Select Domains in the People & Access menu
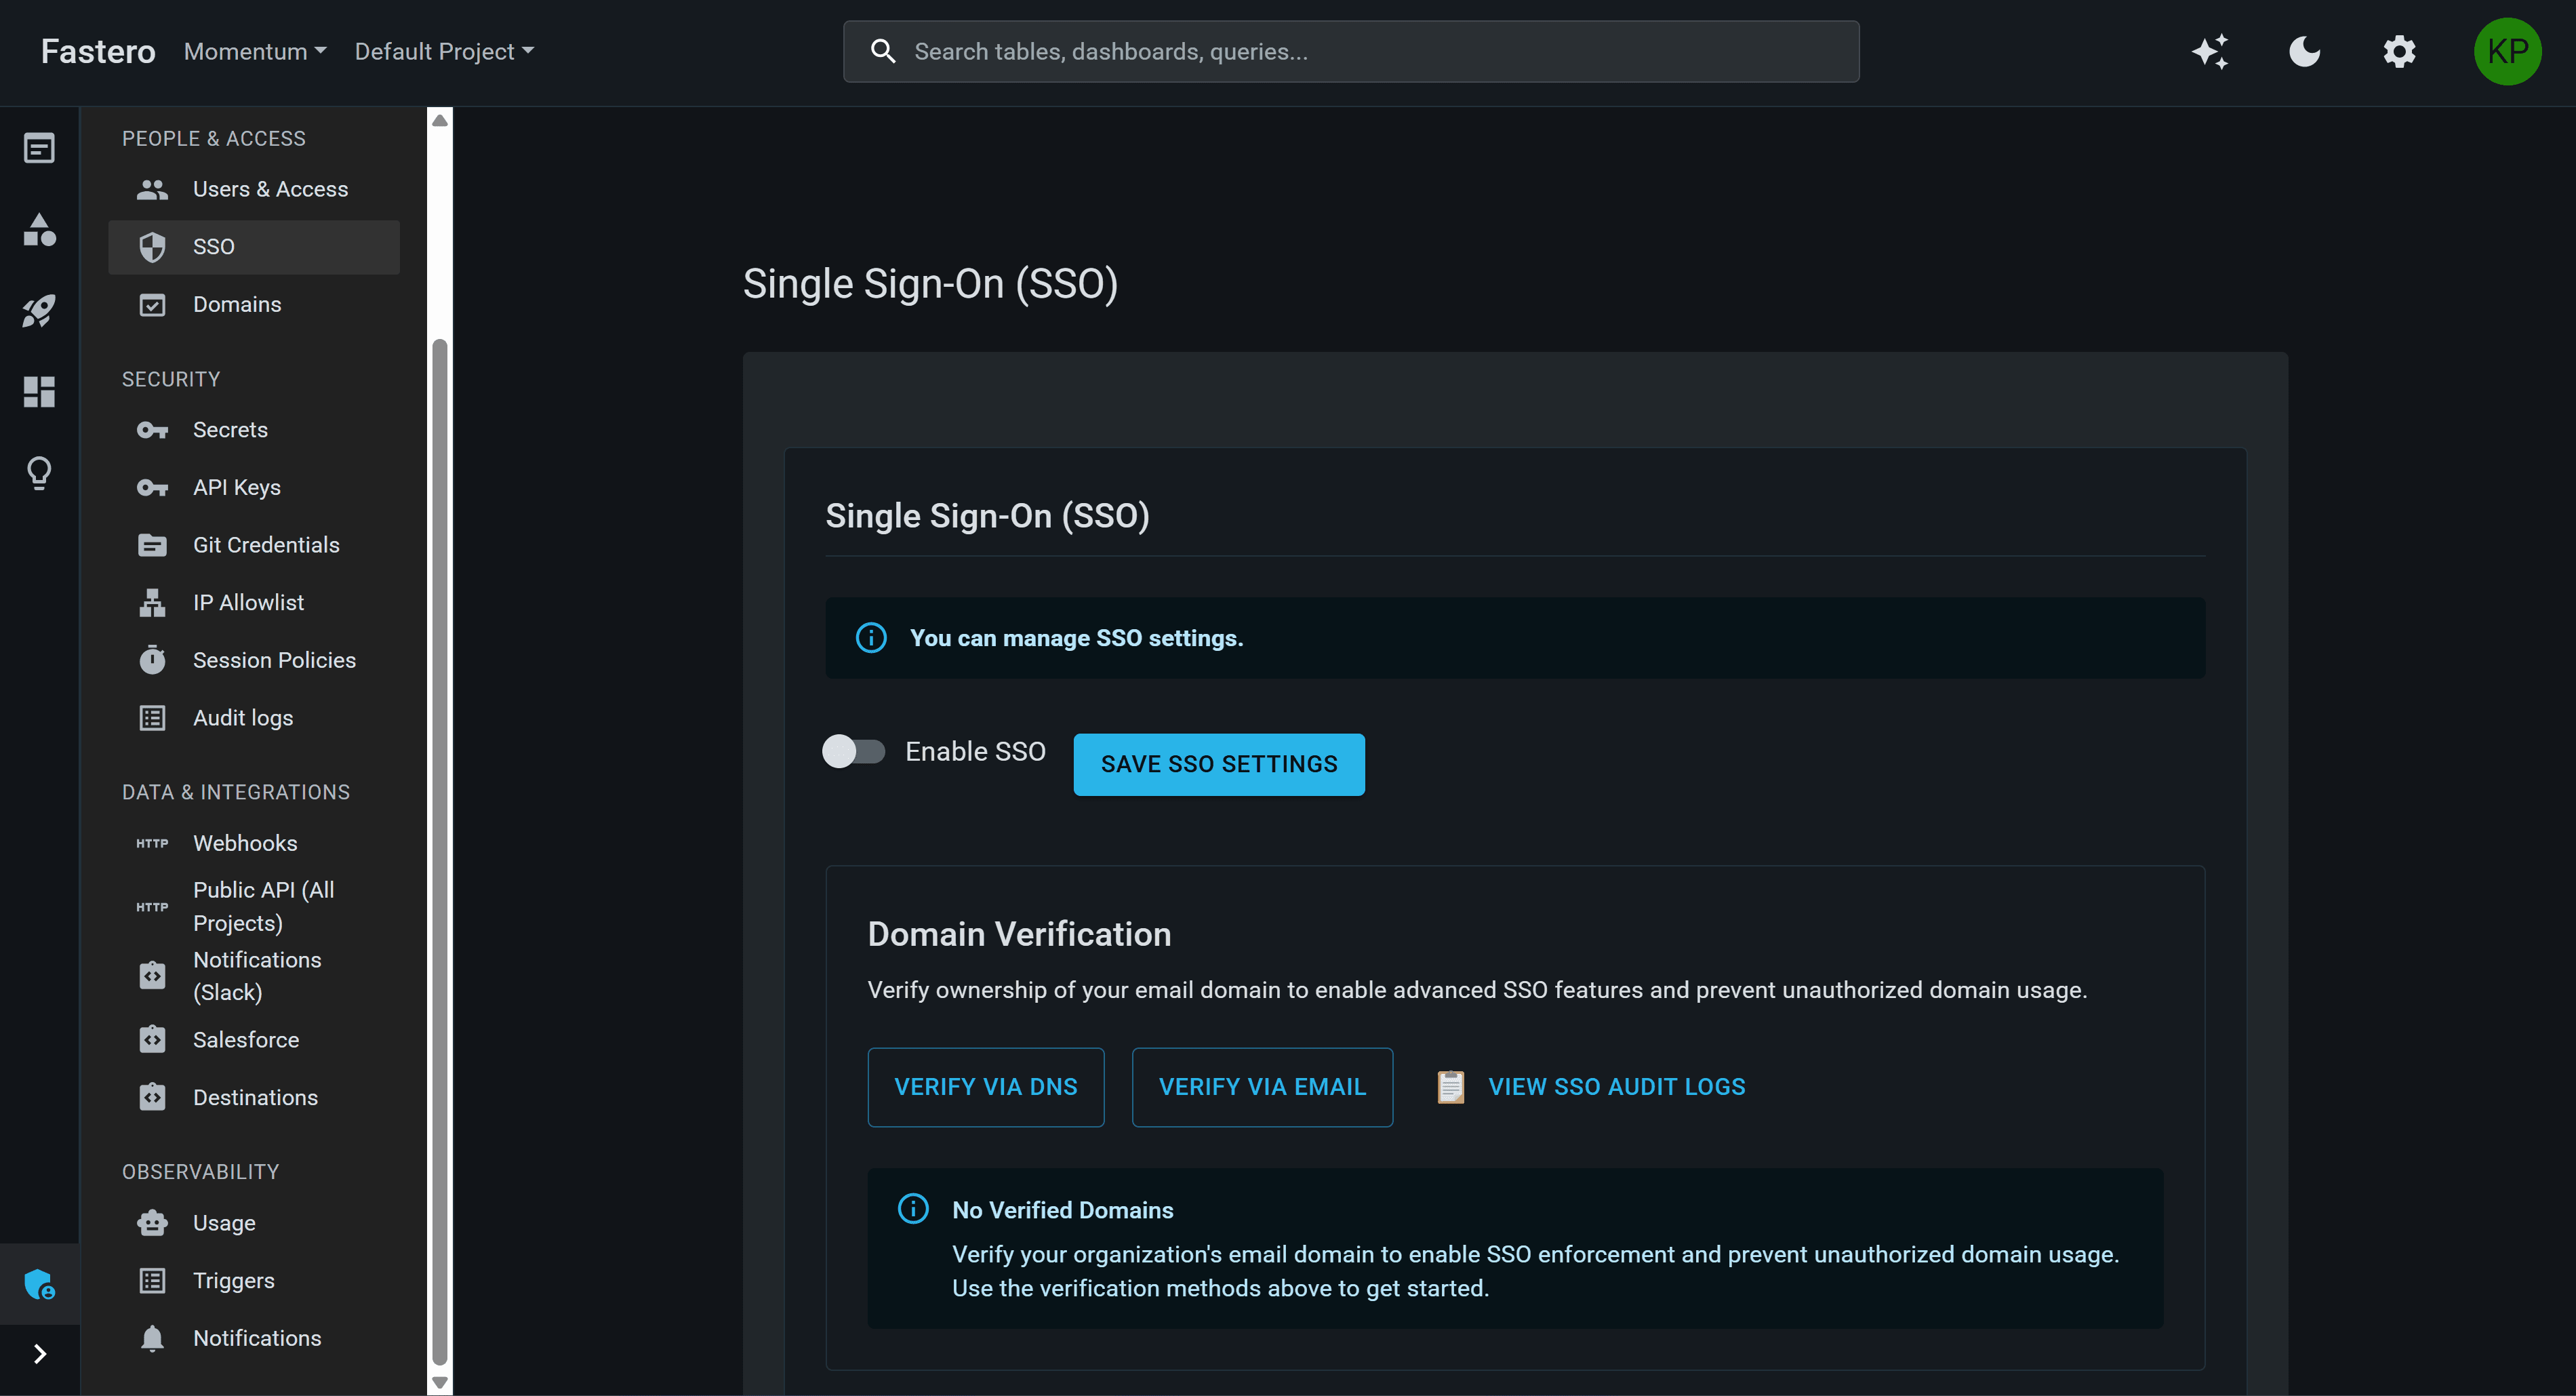The image size is (2576, 1396). [x=237, y=304]
